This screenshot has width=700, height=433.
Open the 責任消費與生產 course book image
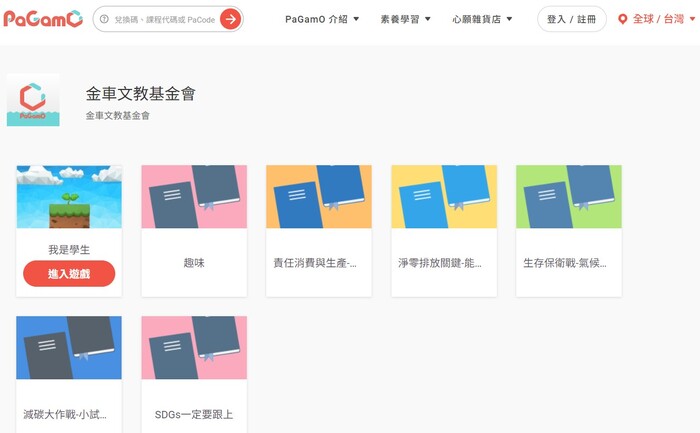pyautogui.click(x=319, y=196)
